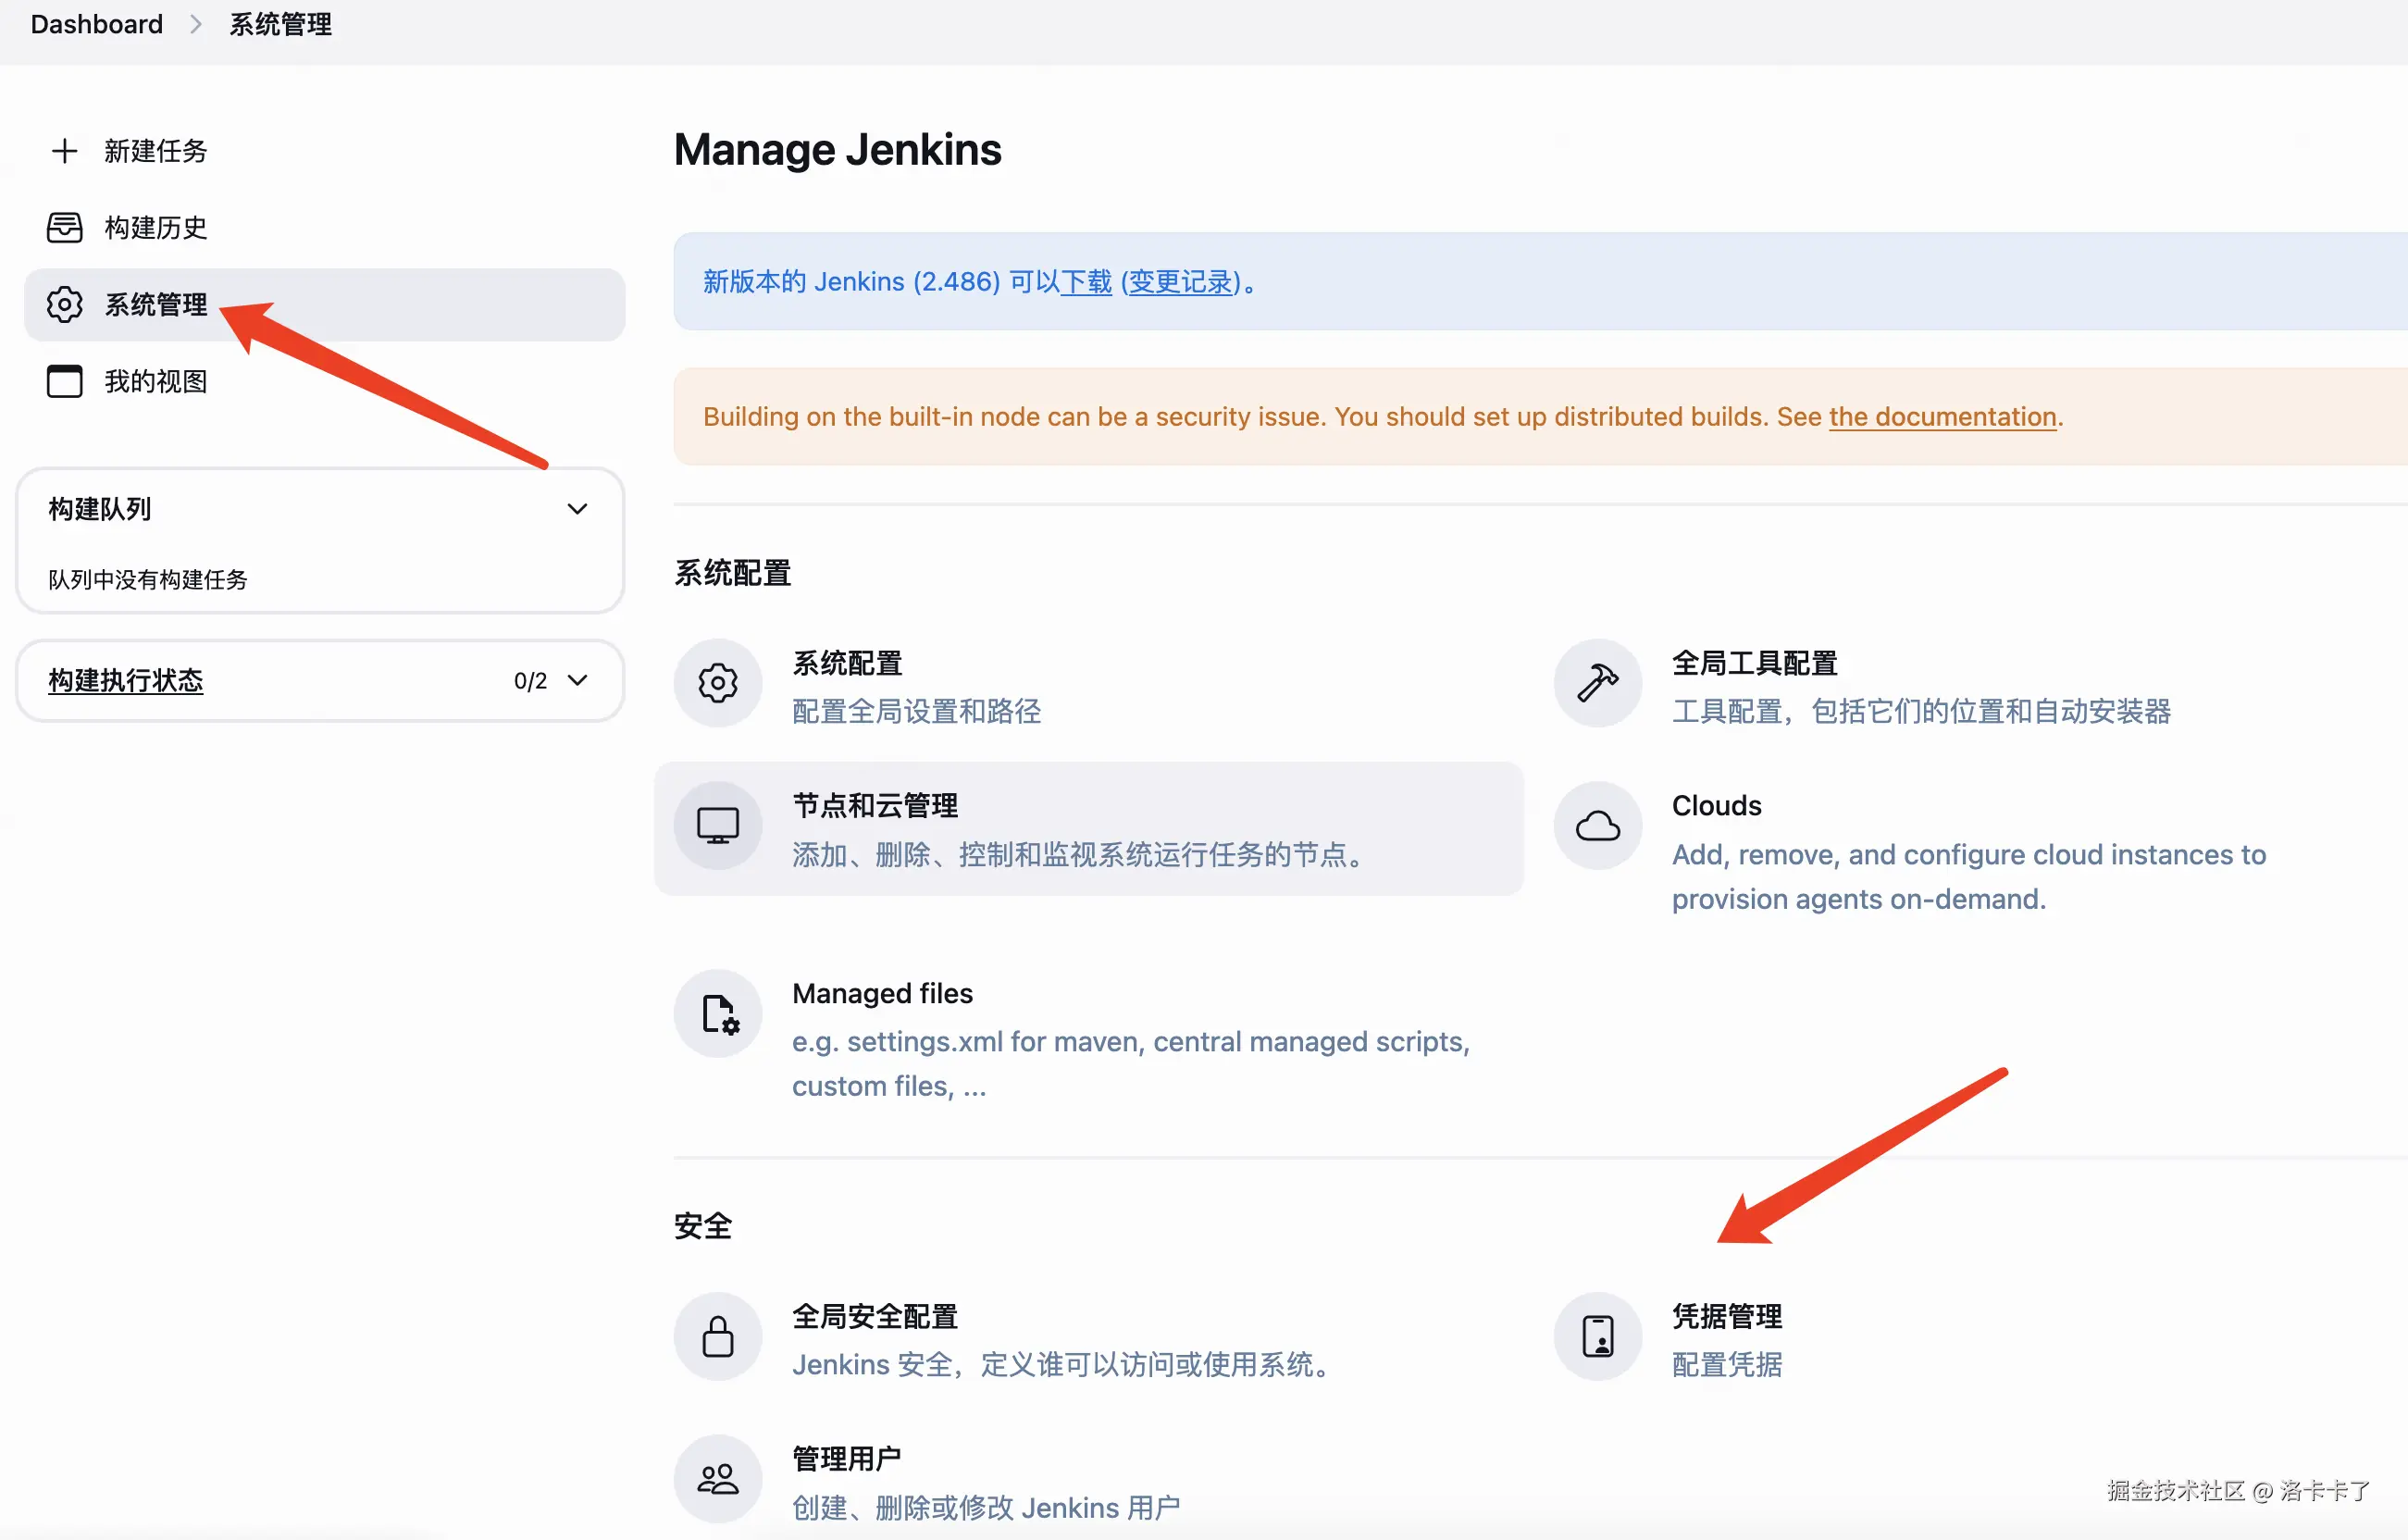Click the monitor icon for 节点和云管理

717,826
